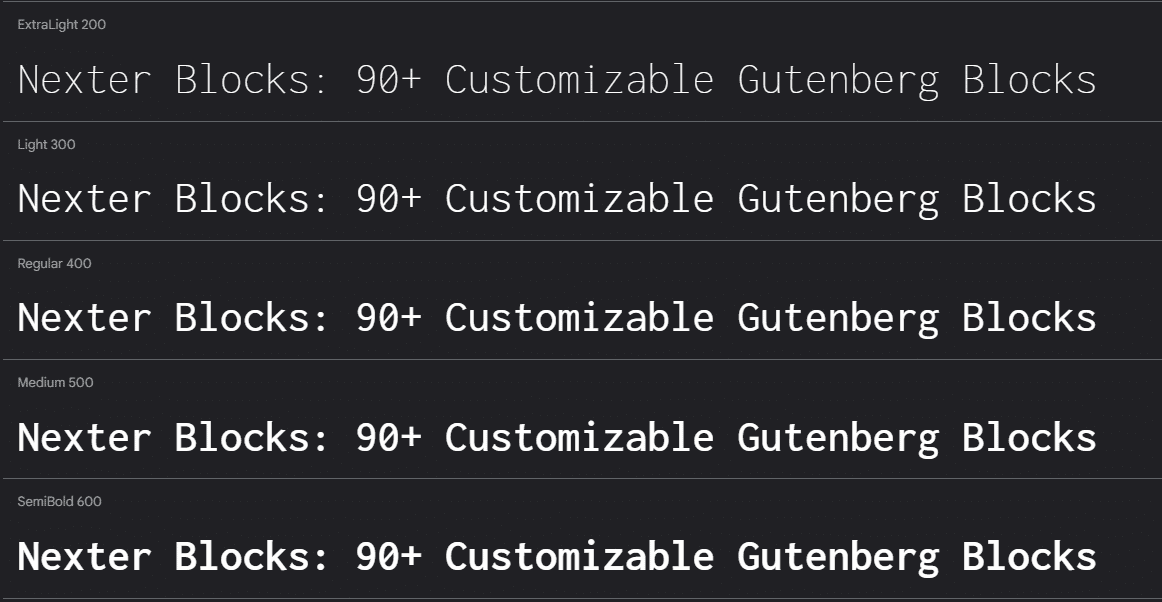Click "Nexter" in the SemiBold 600 preview
1162x602 pixels.
point(84,556)
